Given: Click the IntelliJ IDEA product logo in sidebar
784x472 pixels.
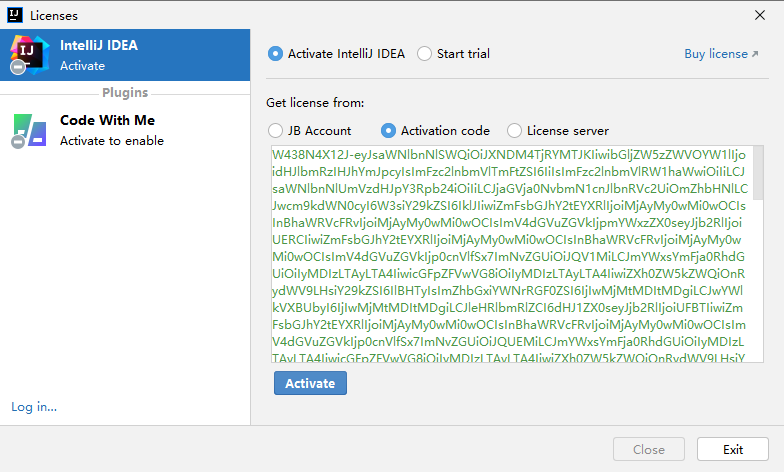Looking at the screenshot, I should pyautogui.click(x=28, y=54).
